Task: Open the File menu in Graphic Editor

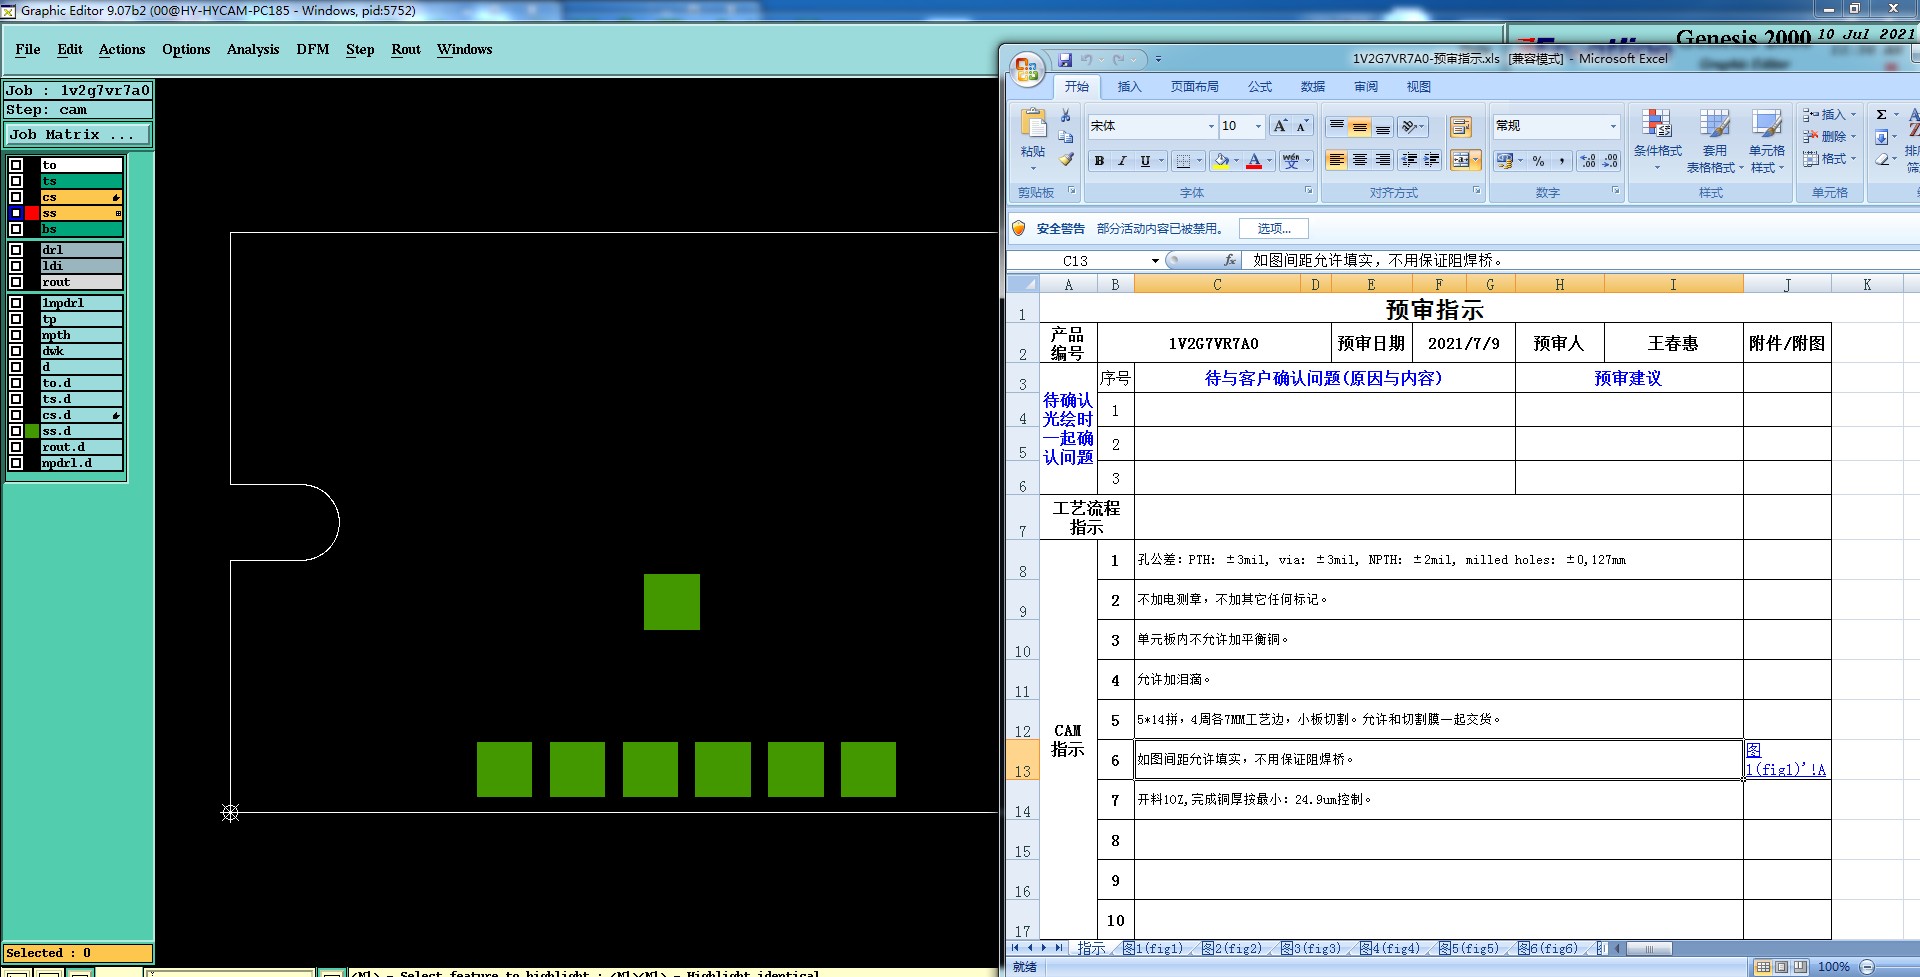Action: (28, 49)
